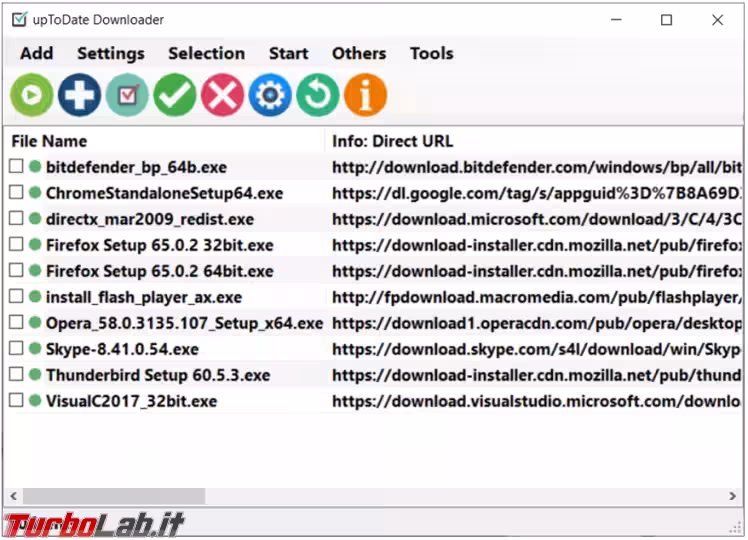Click the download.skype.com URL cell

(x=537, y=349)
